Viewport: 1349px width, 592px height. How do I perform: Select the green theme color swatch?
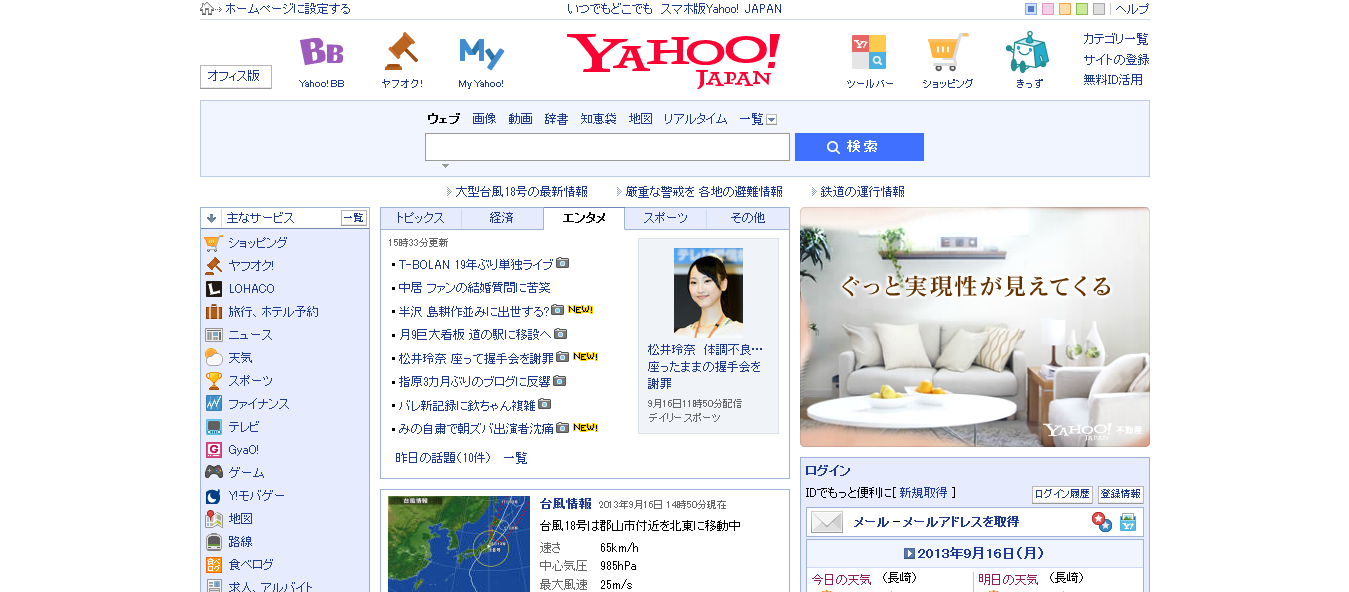click(1082, 9)
